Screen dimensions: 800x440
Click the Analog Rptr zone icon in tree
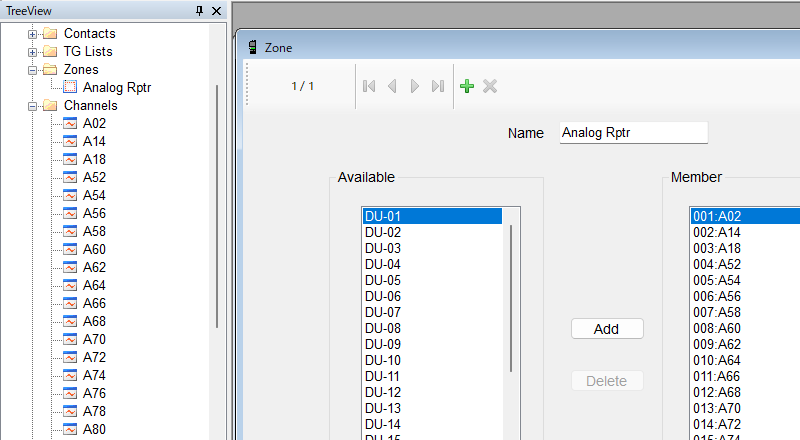click(70, 88)
